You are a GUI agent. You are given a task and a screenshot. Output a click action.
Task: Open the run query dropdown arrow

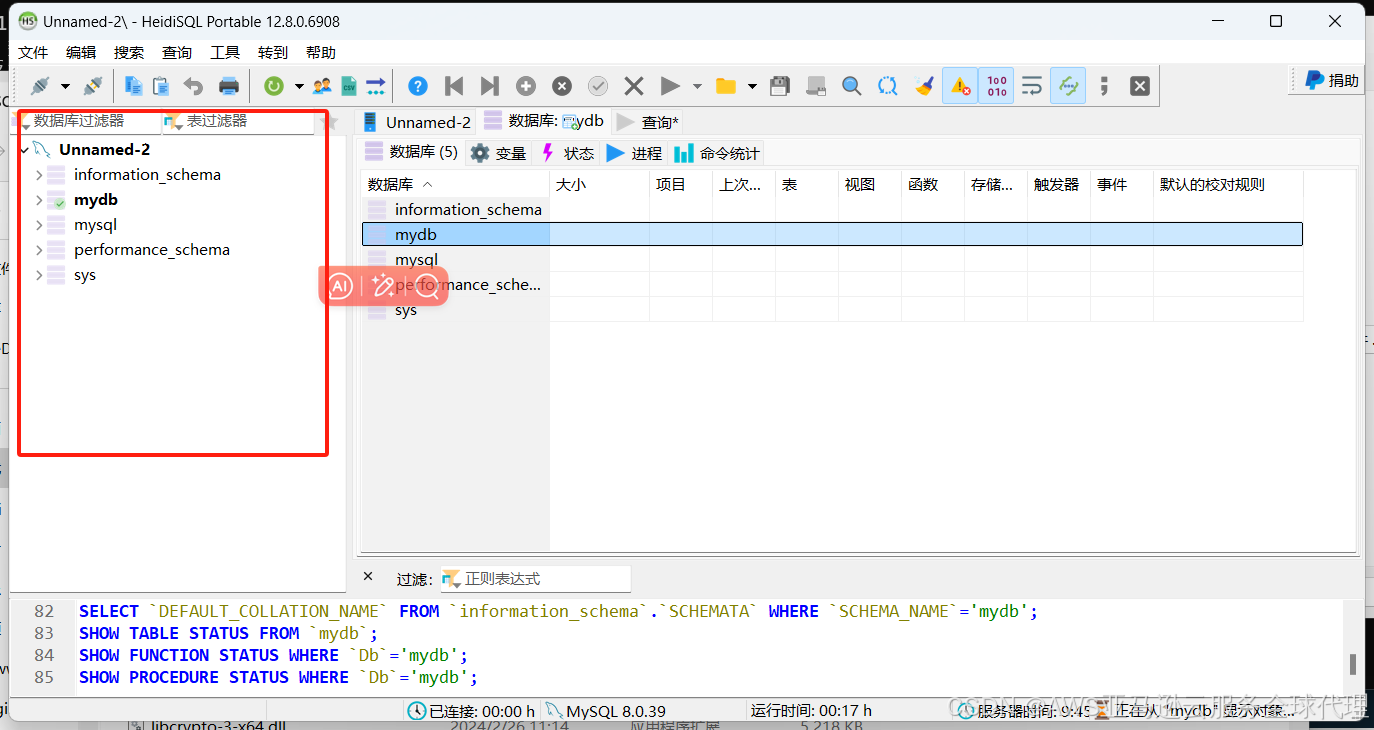(x=697, y=87)
